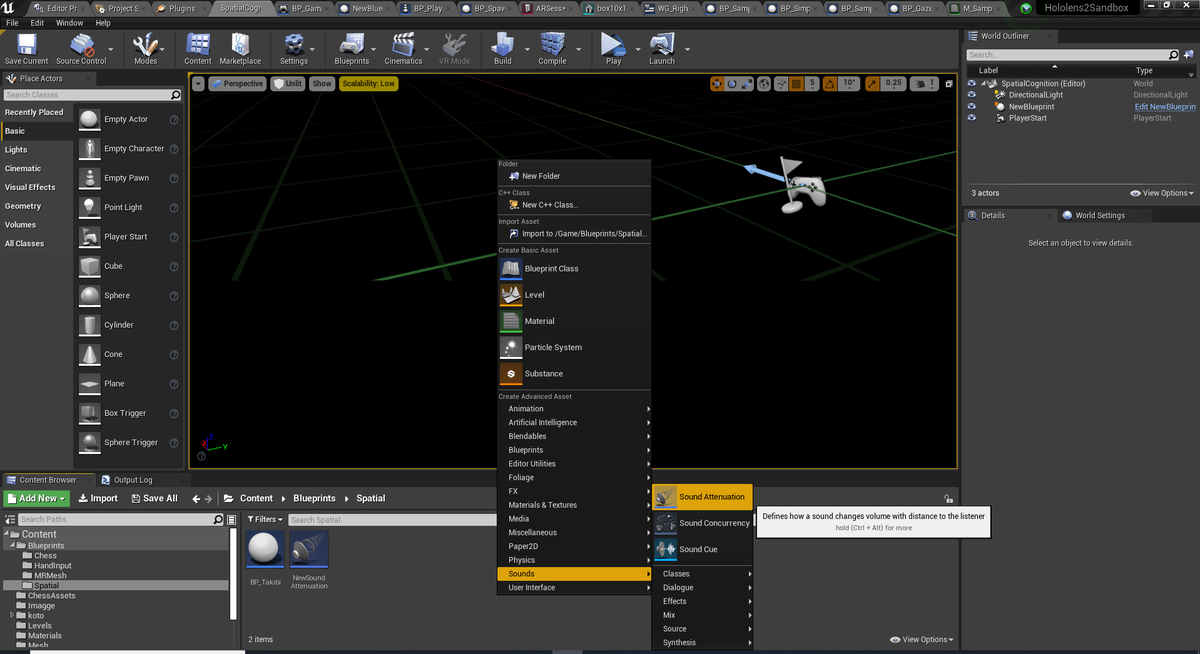Open the Unlit view mode menu
This screenshot has width=1200, height=654.
(288, 83)
